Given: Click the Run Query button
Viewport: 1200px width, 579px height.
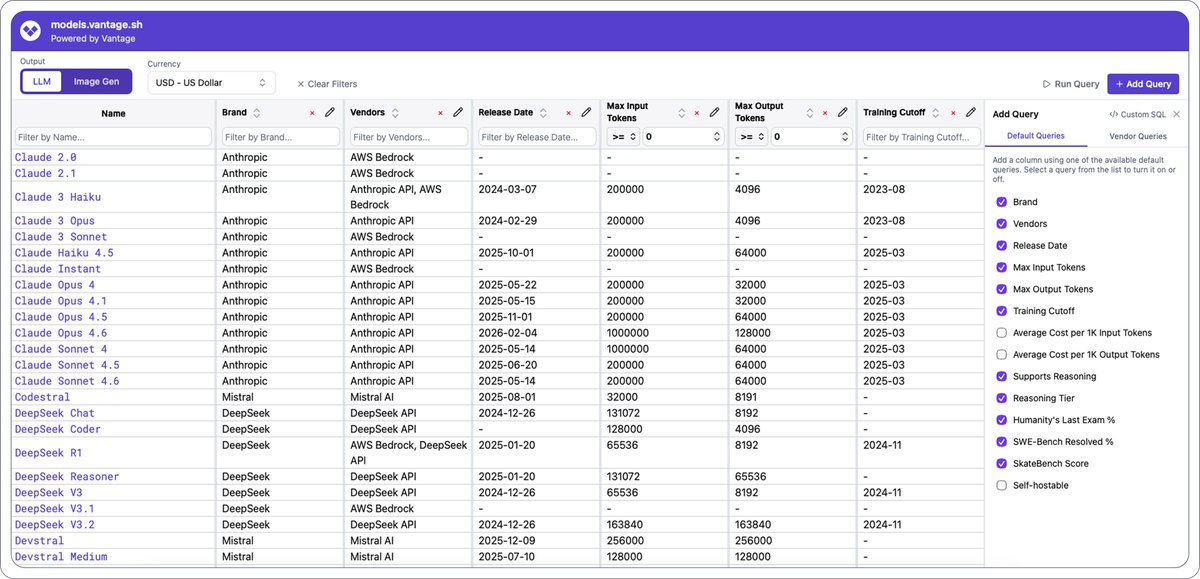Looking at the screenshot, I should point(1071,84).
